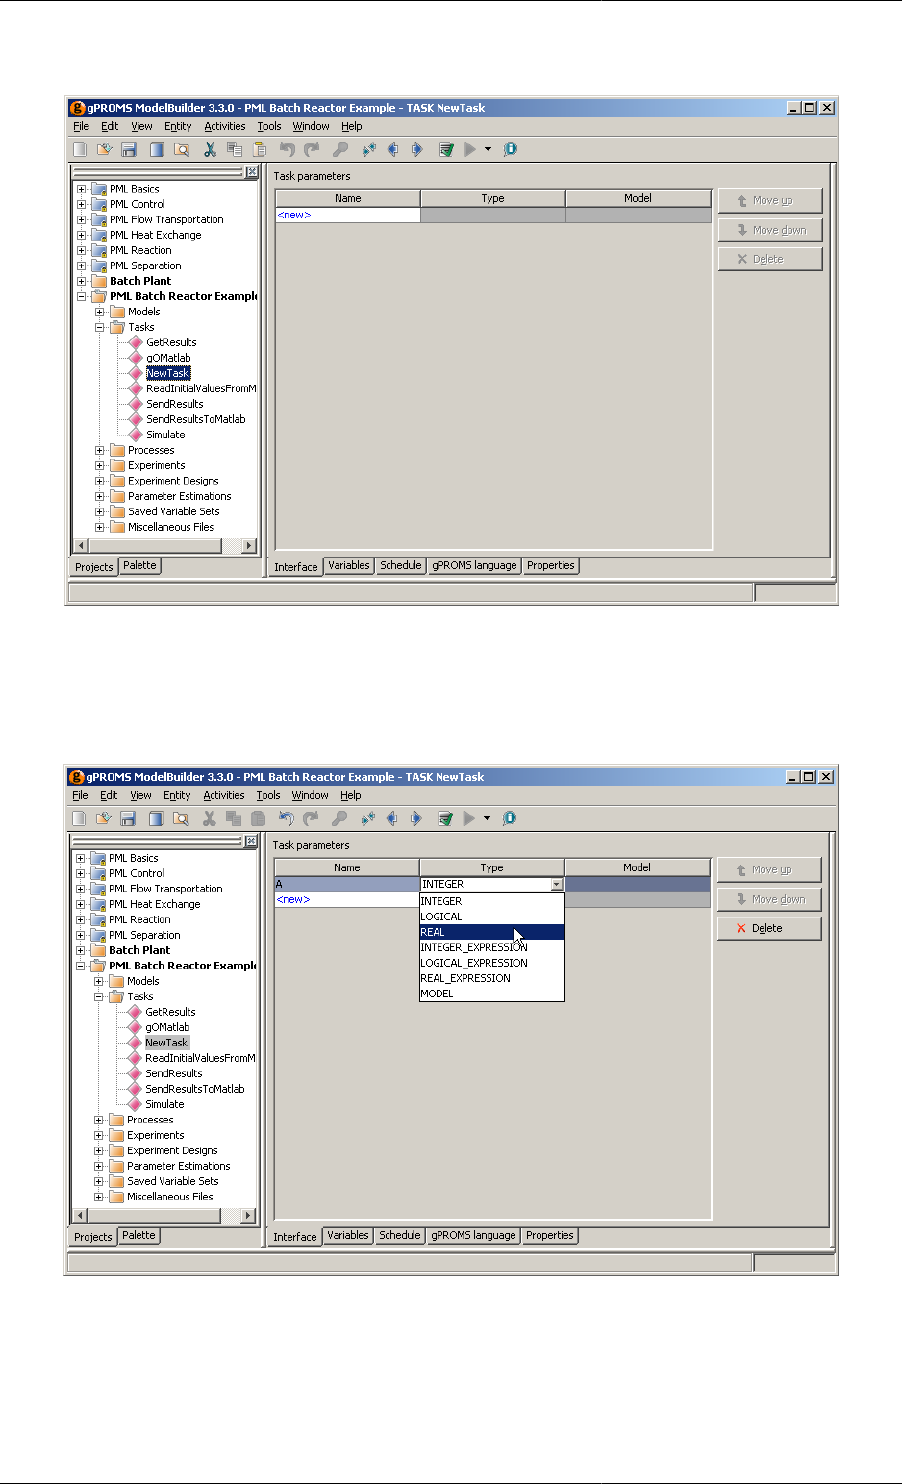Click the Cut scissors icon in the upper window toolbar
This screenshot has width=902, height=1484.
click(210, 149)
